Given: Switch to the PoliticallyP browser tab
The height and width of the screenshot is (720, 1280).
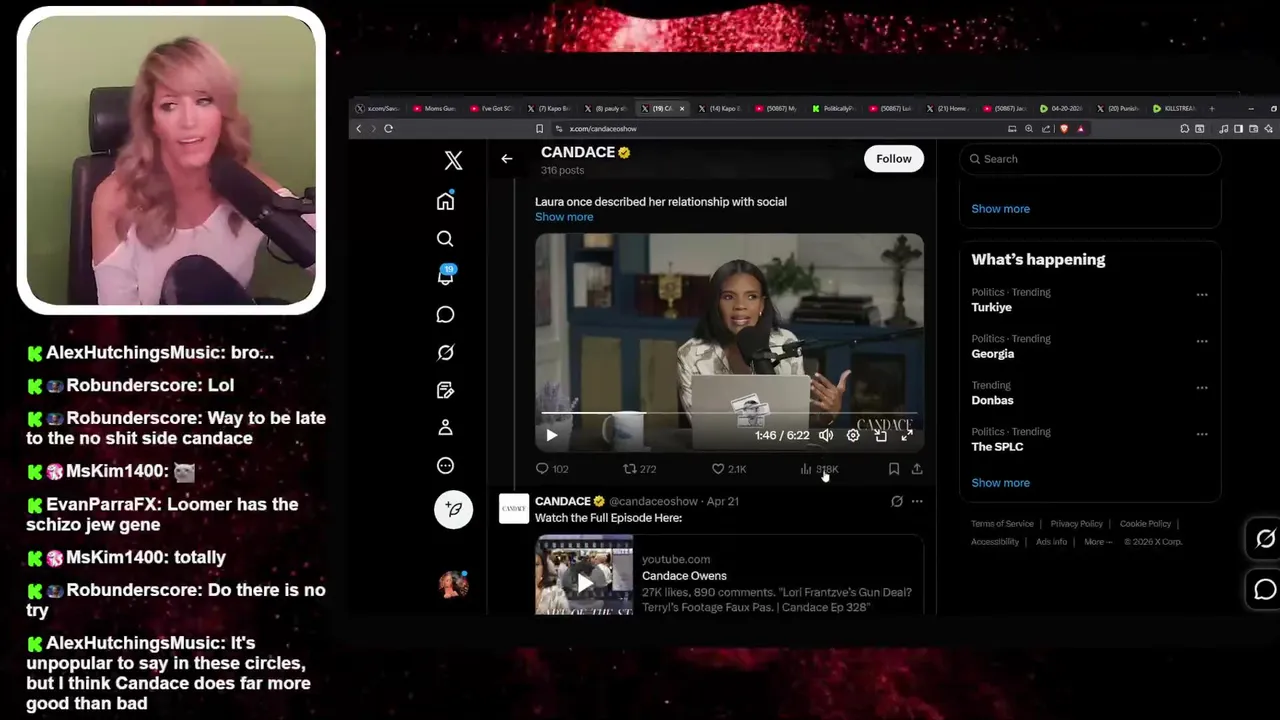Looking at the screenshot, I should click(x=833, y=108).
